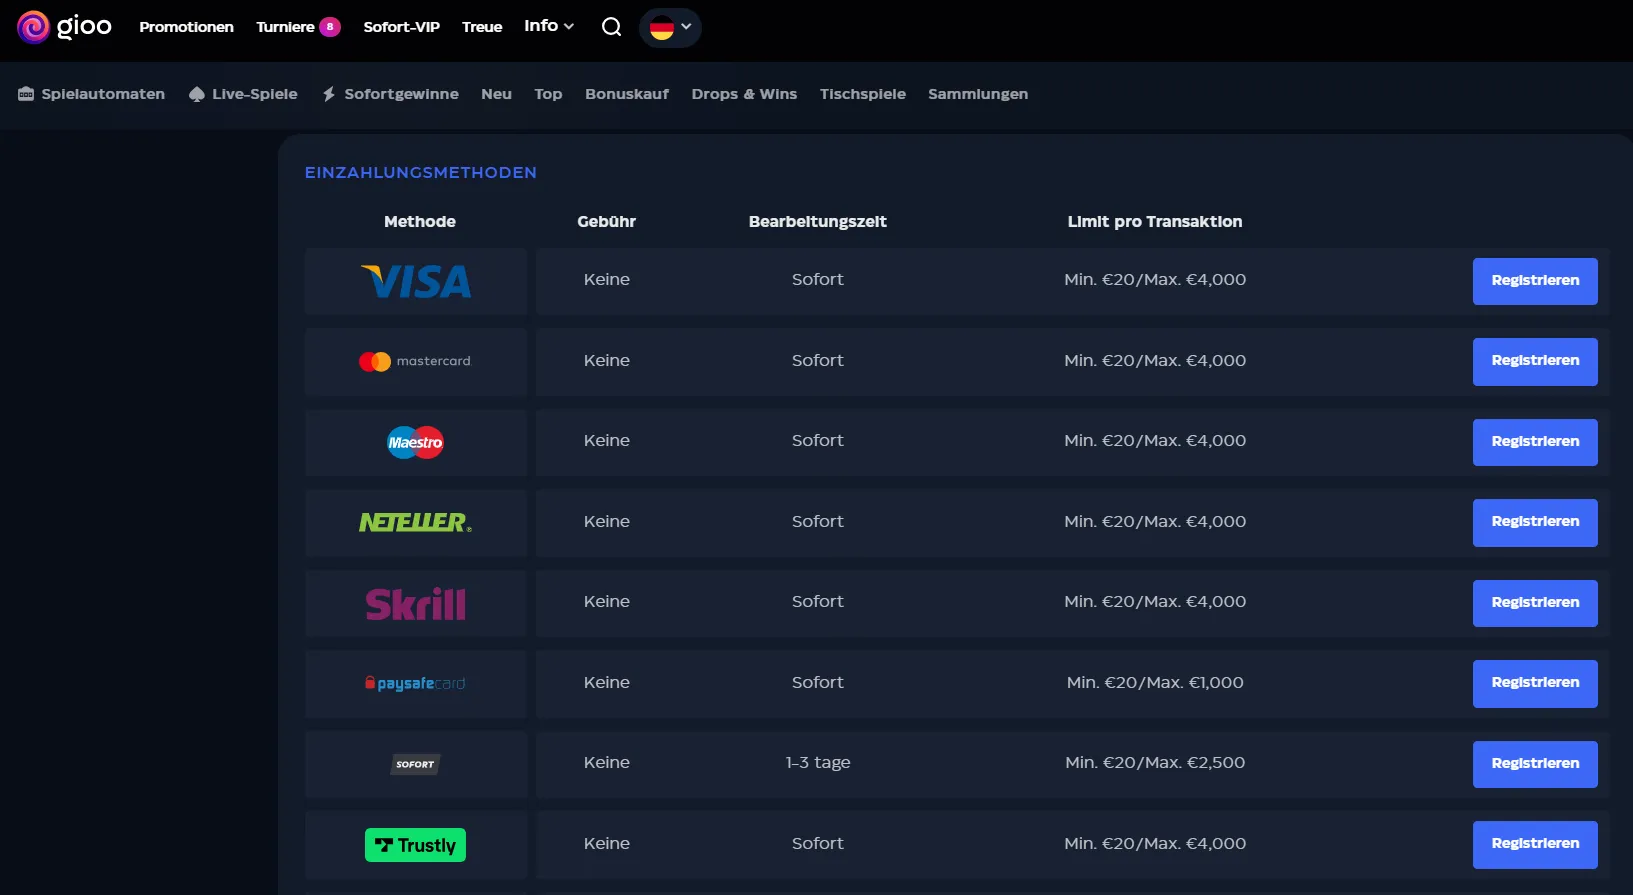The height and width of the screenshot is (895, 1633).
Task: Open Sammlungen category
Action: click(978, 94)
